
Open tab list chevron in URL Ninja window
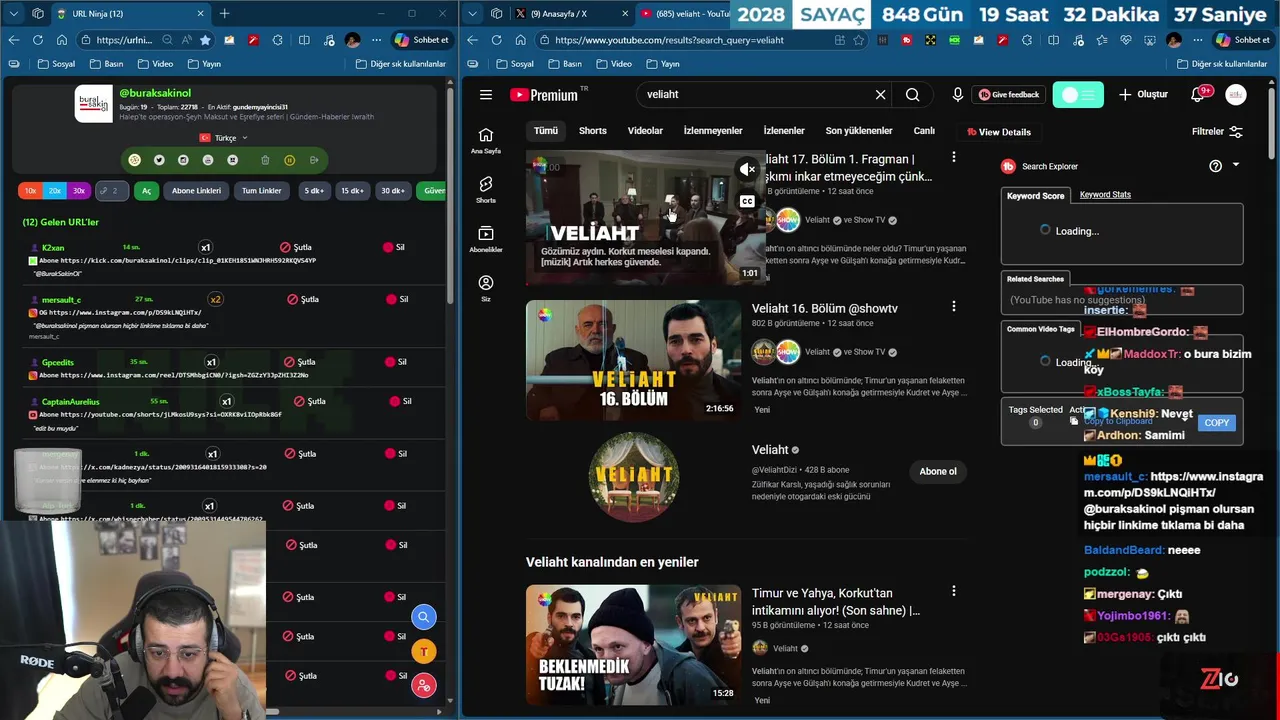(13, 13)
